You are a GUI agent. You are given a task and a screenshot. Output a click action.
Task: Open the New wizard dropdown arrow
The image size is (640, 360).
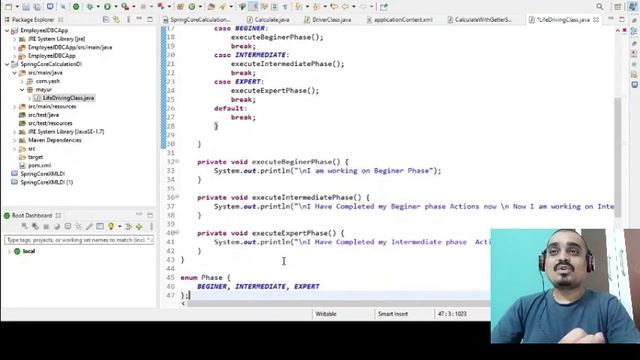tap(17, 7)
